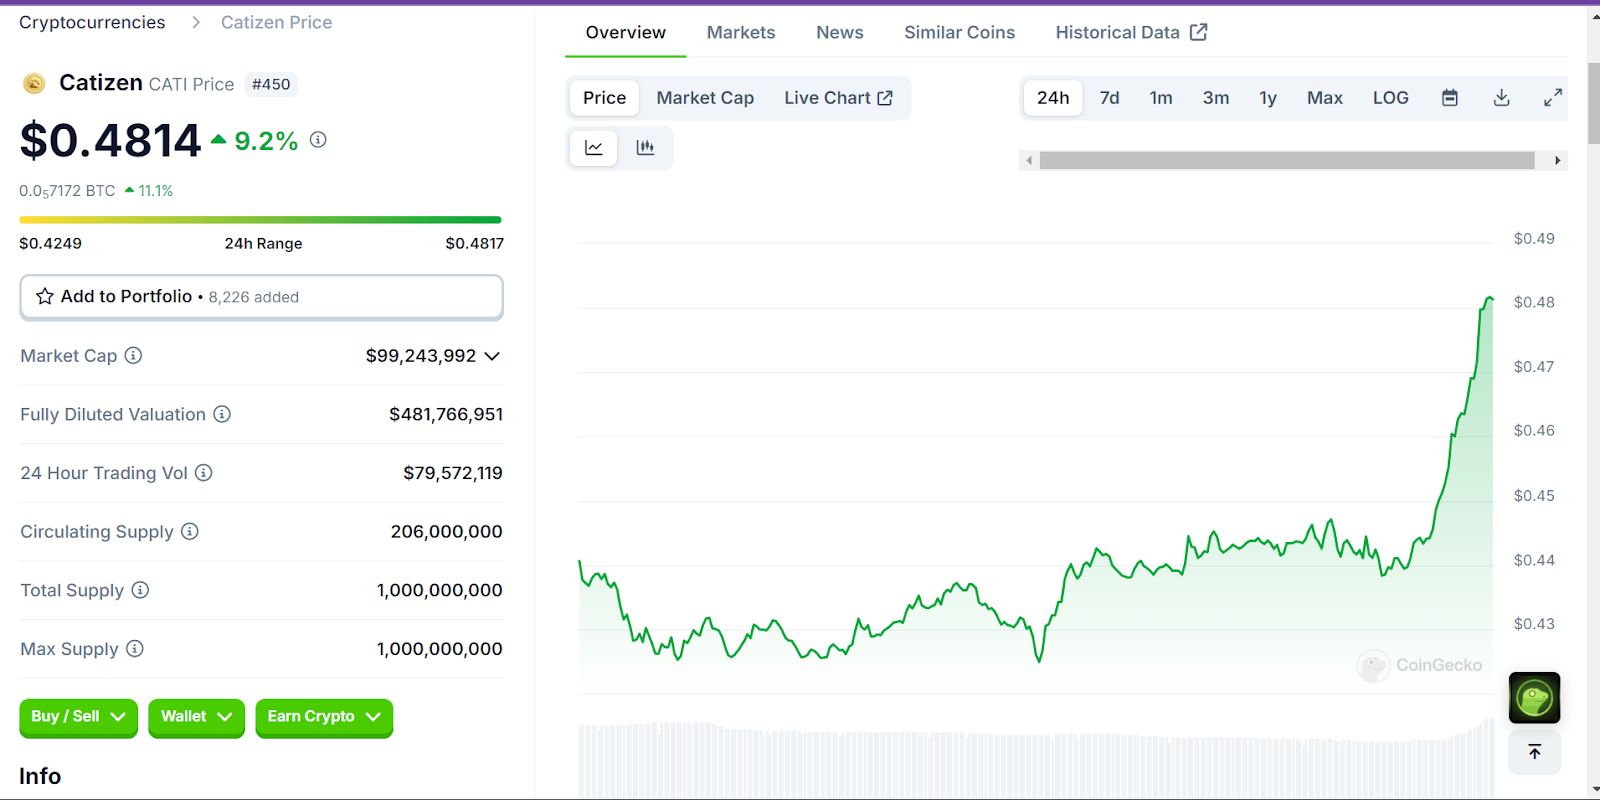The image size is (1600, 800).
Task: Switch chart to Market Cap view
Action: 704,98
